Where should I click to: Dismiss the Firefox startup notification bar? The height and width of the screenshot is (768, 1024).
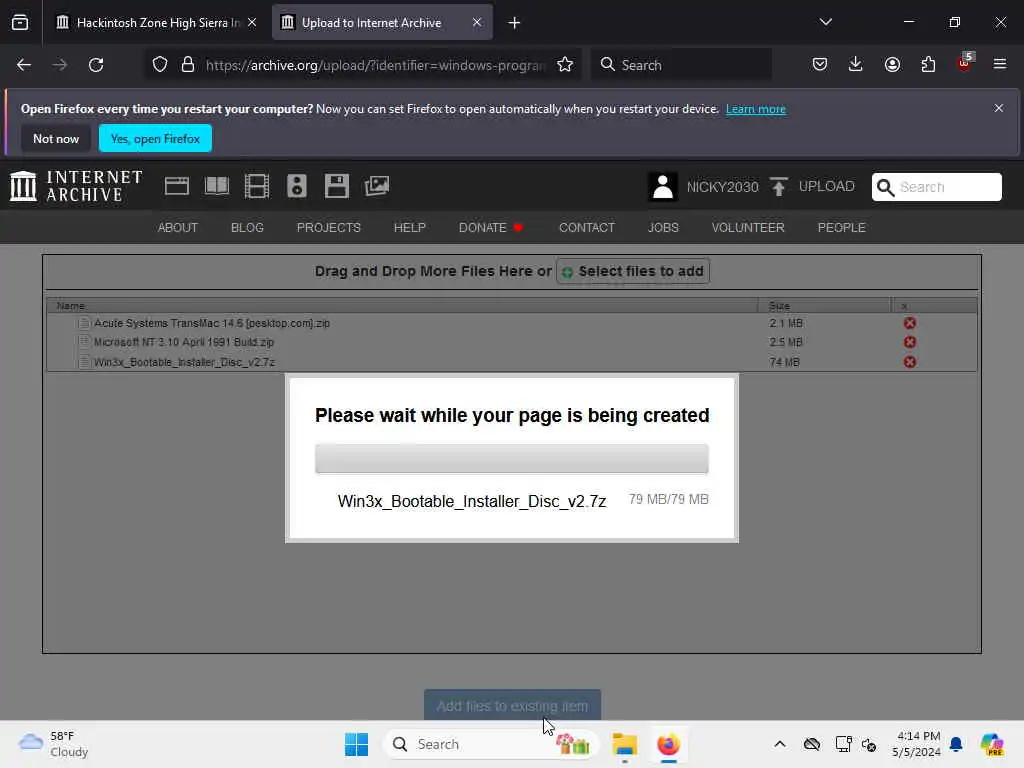[x=999, y=108]
